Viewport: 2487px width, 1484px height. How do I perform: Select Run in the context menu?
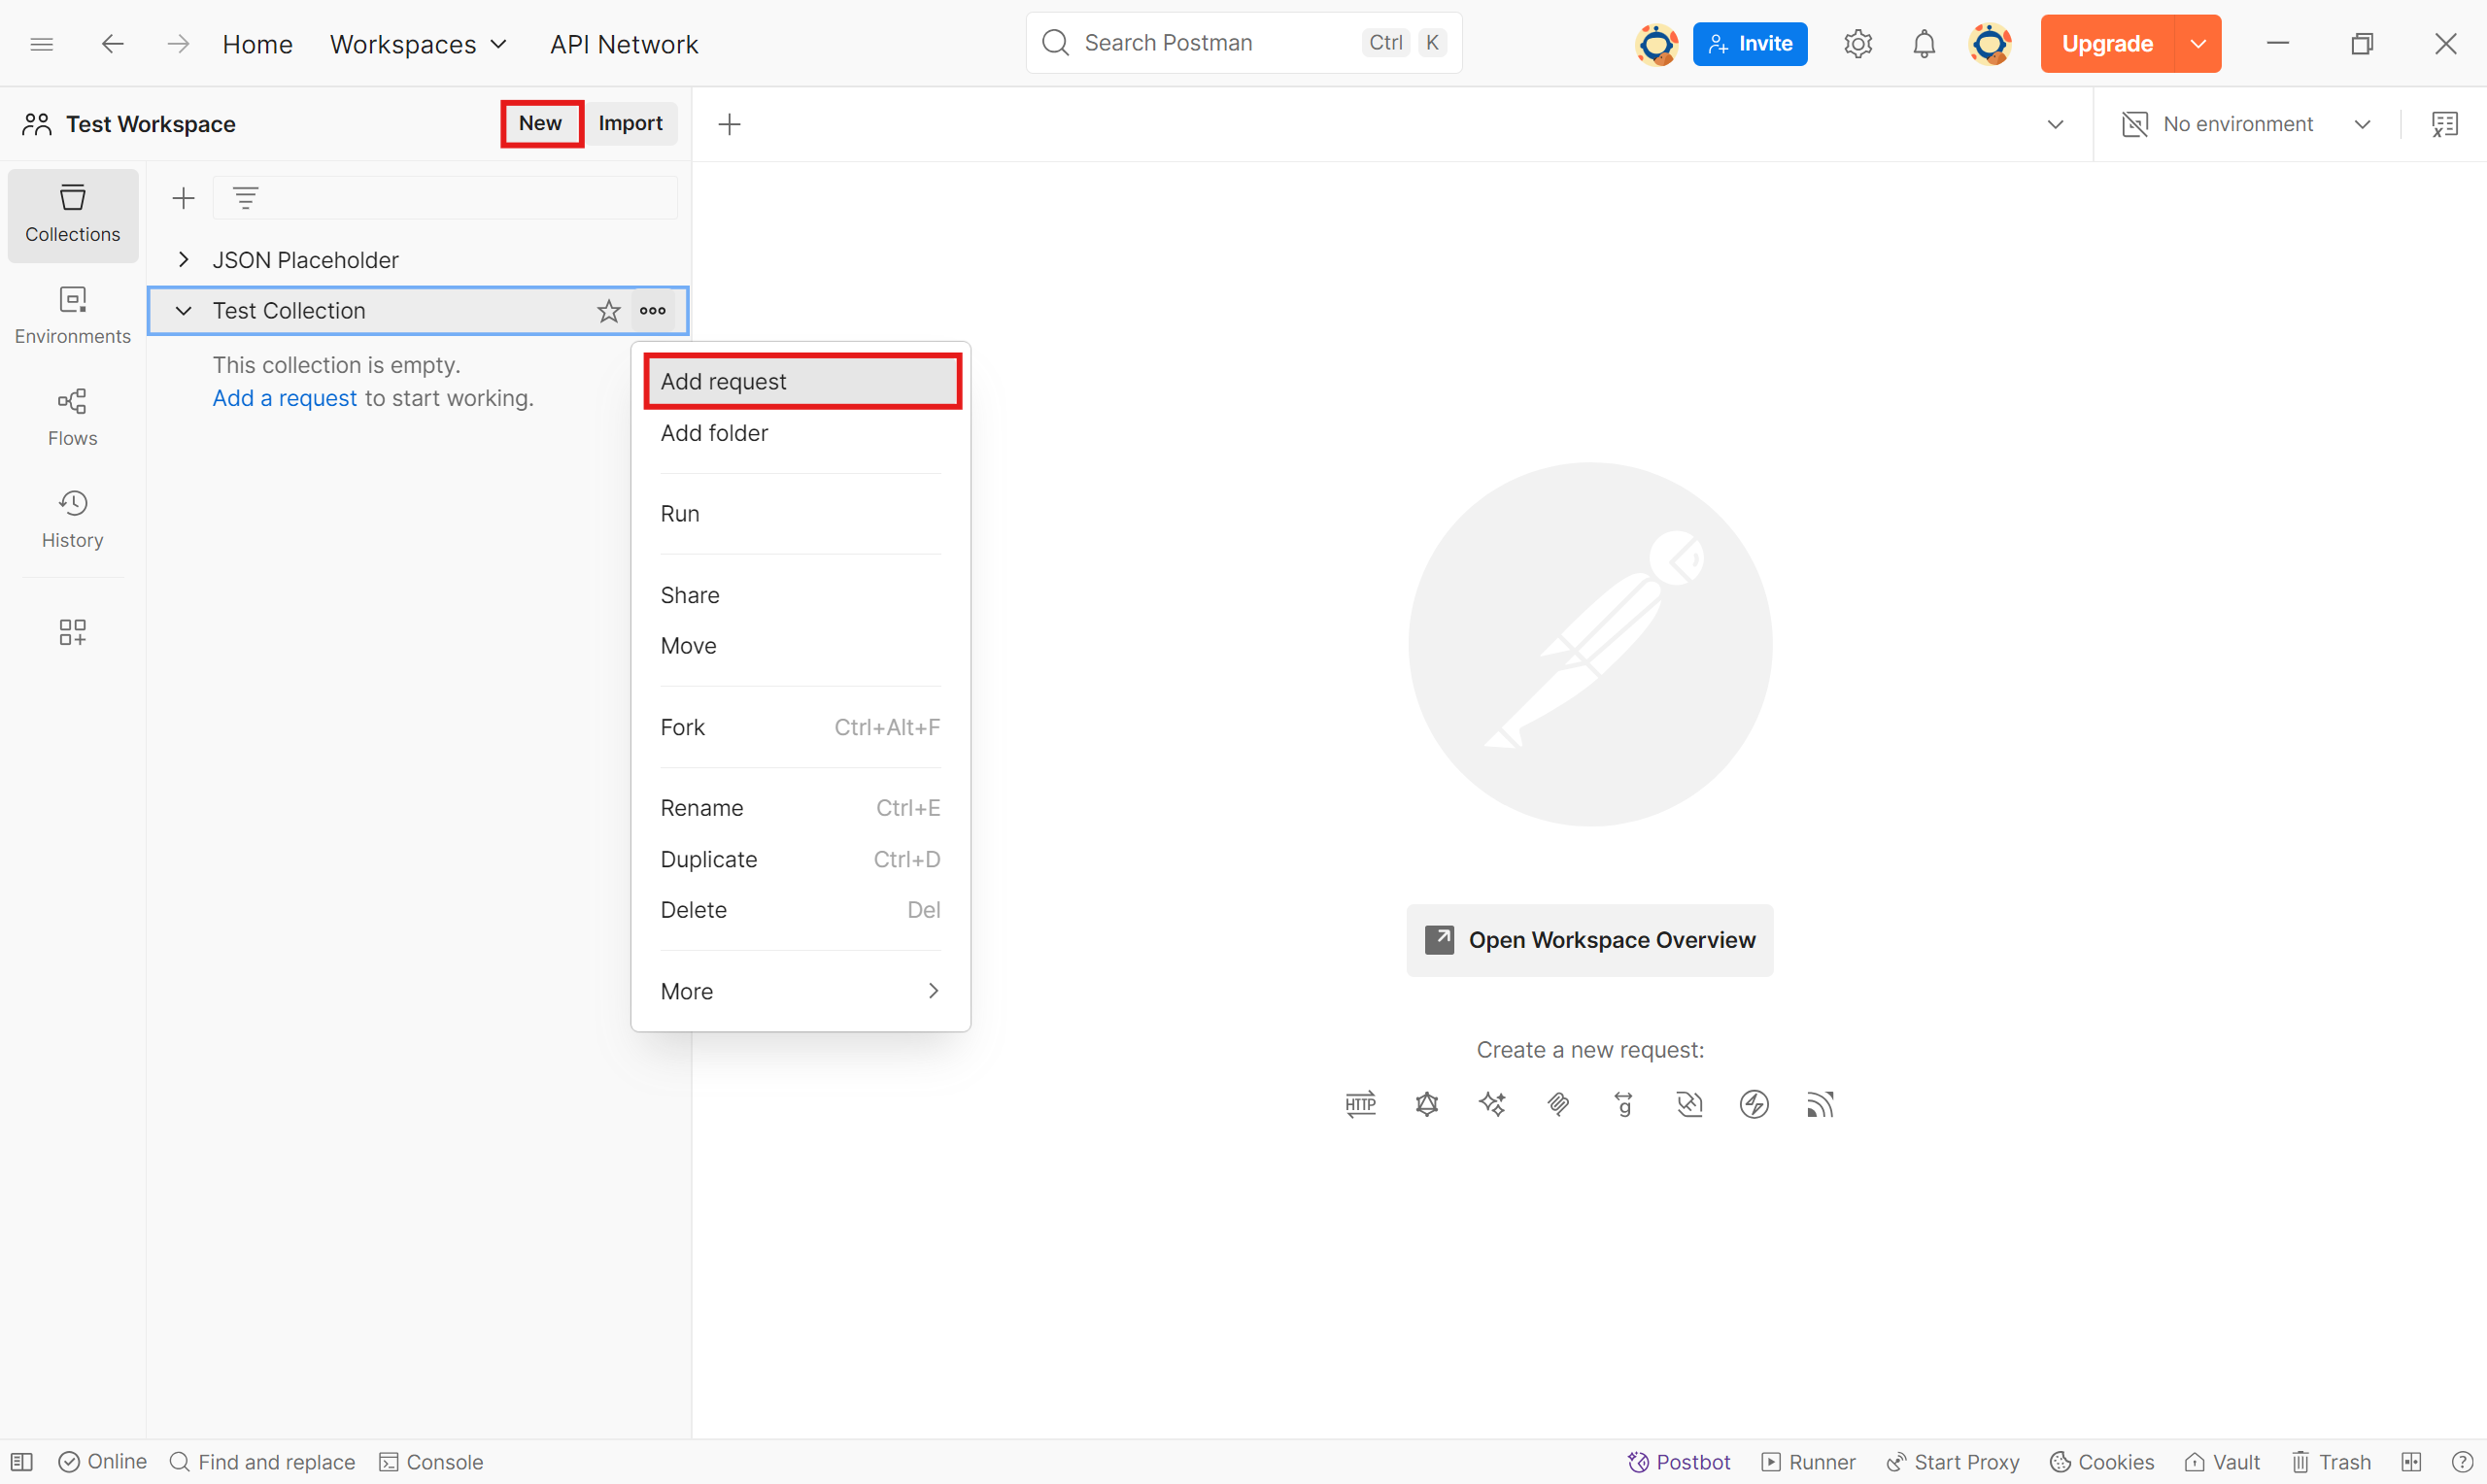click(x=800, y=514)
